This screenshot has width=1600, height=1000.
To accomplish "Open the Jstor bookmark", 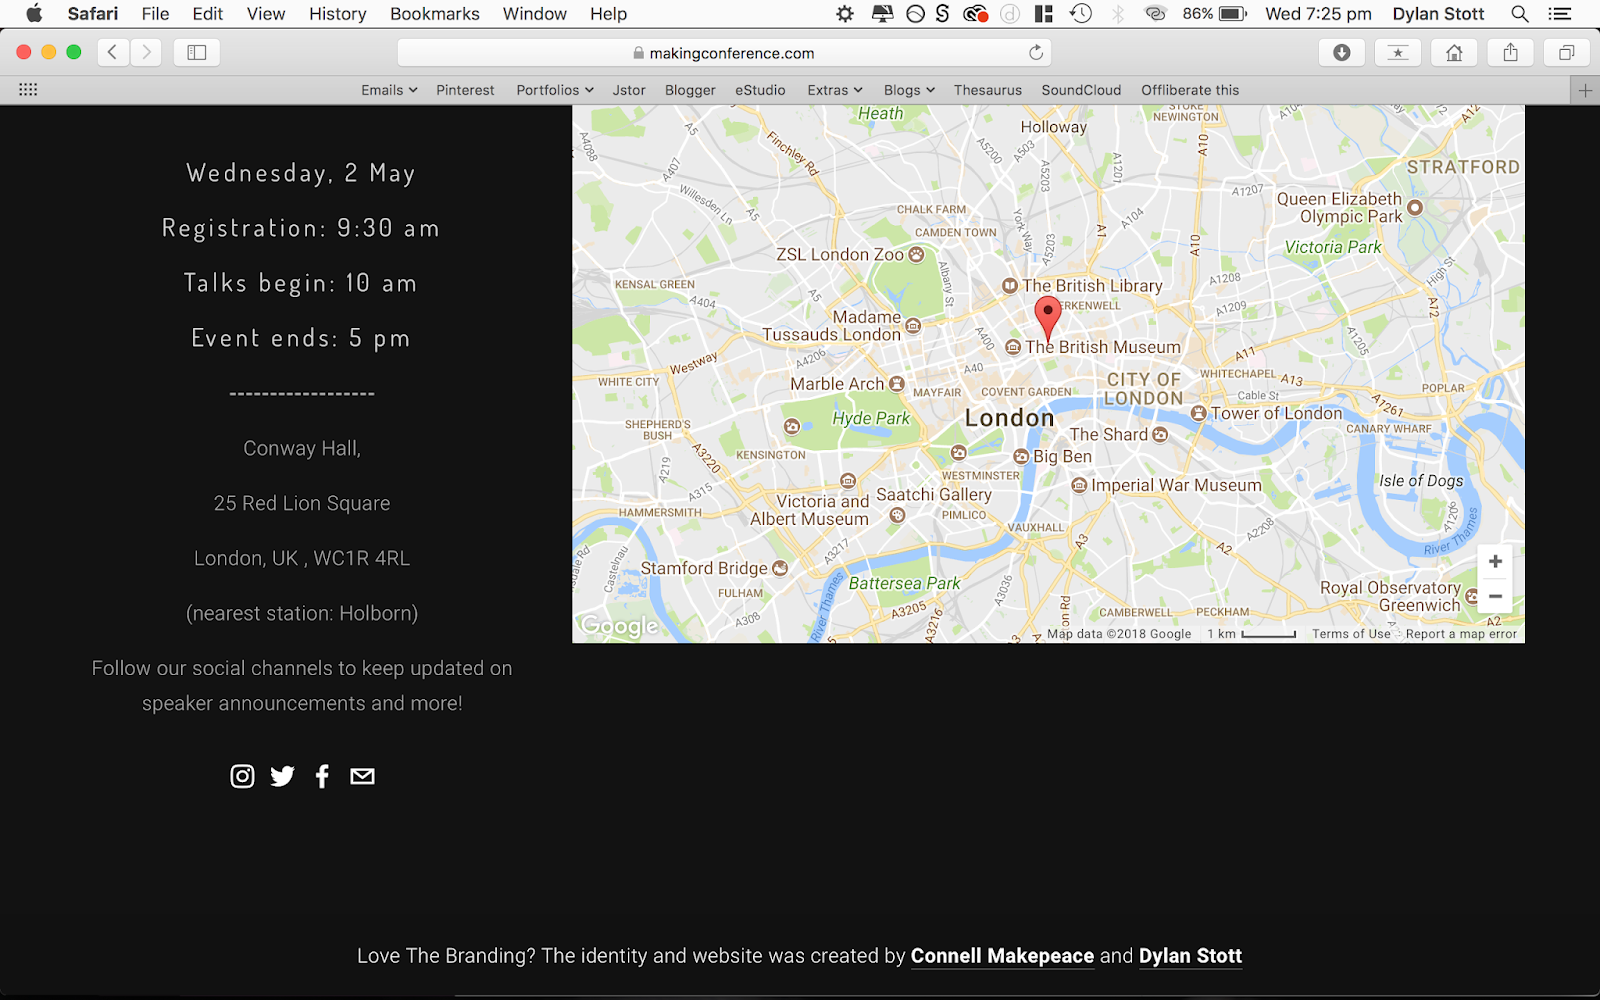I will [629, 90].
